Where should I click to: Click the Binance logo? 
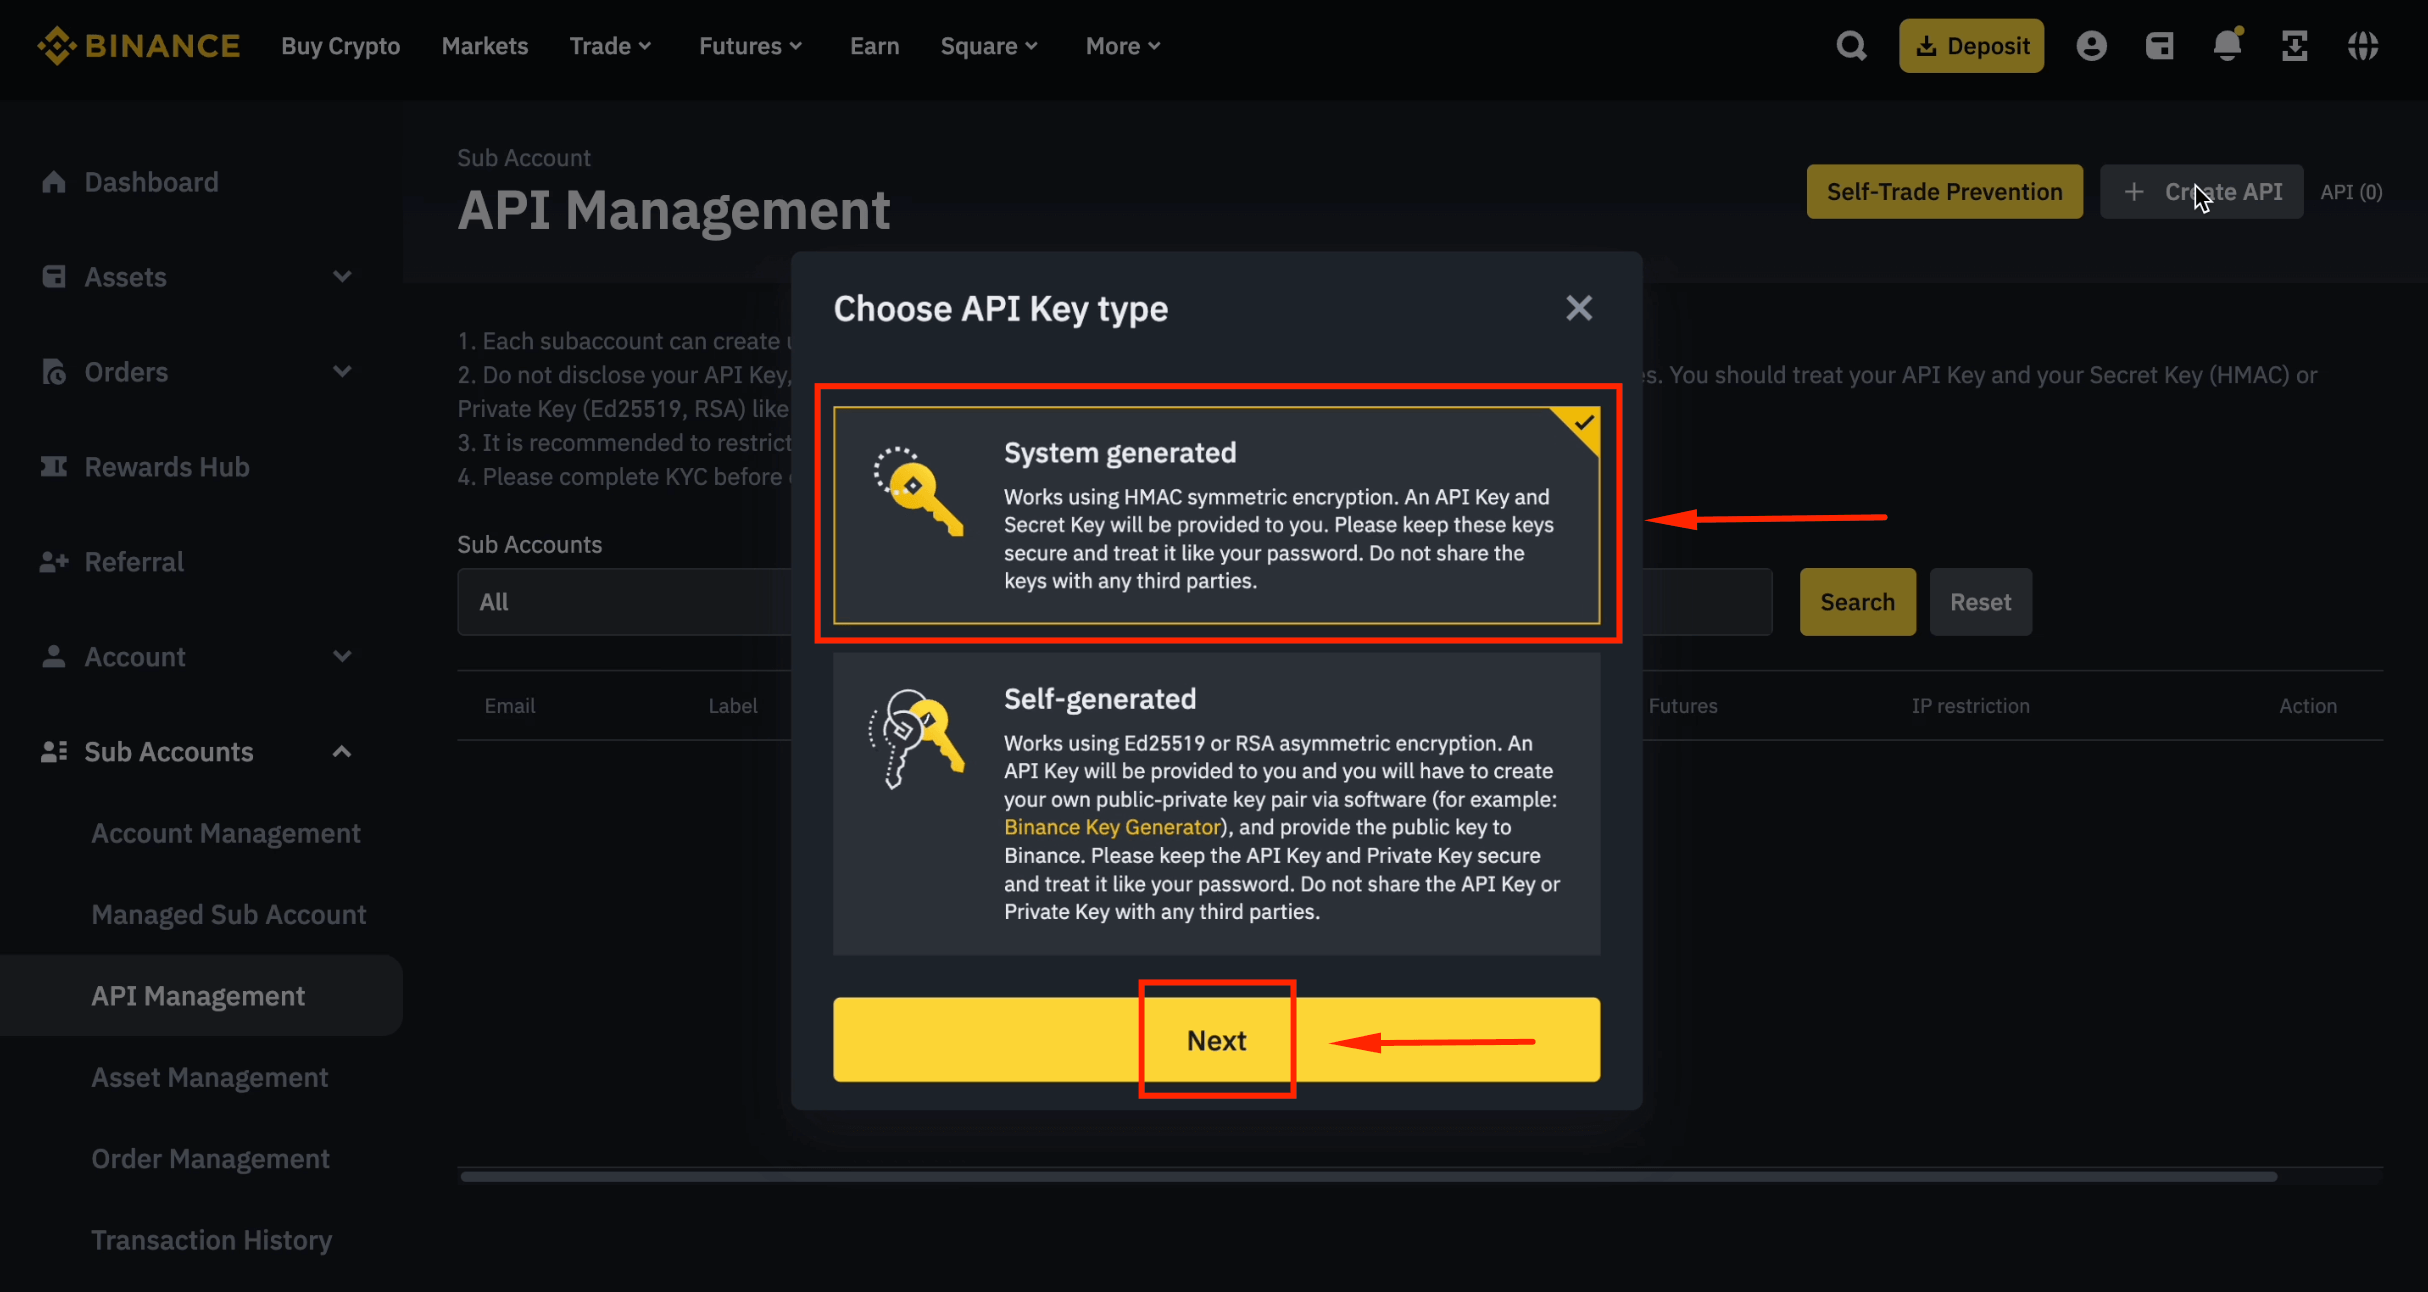pos(139,45)
